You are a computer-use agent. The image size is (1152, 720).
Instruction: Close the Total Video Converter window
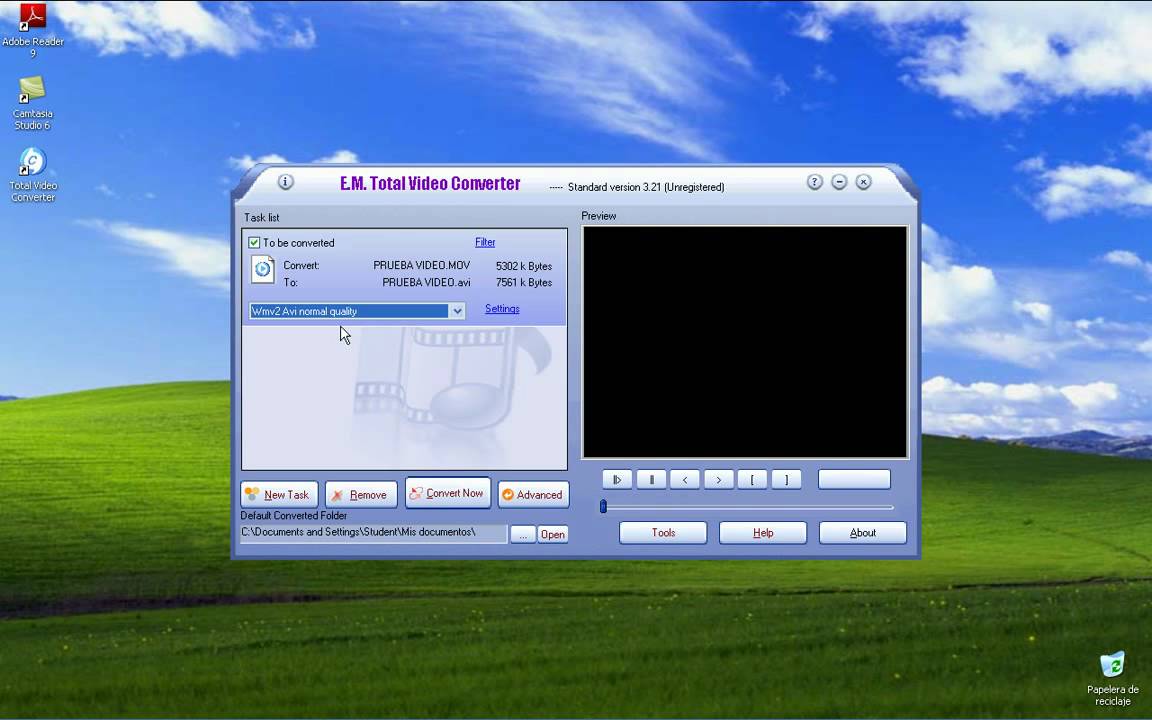point(864,182)
